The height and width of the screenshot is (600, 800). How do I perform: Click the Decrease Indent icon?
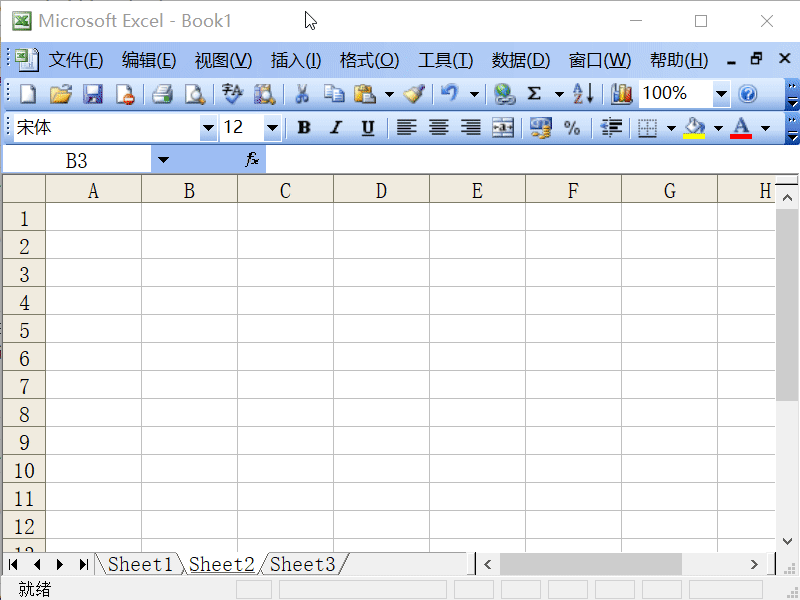point(611,127)
